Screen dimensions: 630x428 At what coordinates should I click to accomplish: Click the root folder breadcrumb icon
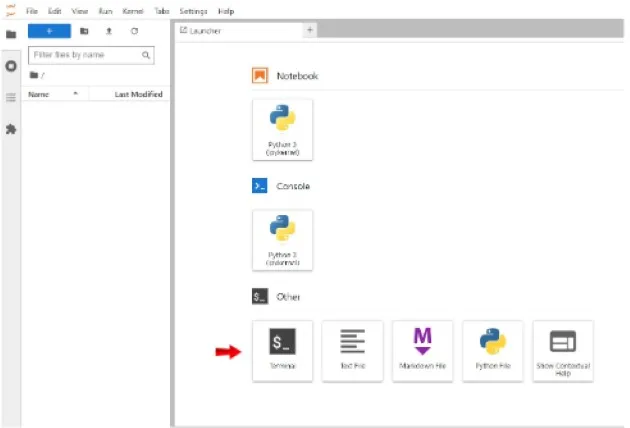[34, 75]
